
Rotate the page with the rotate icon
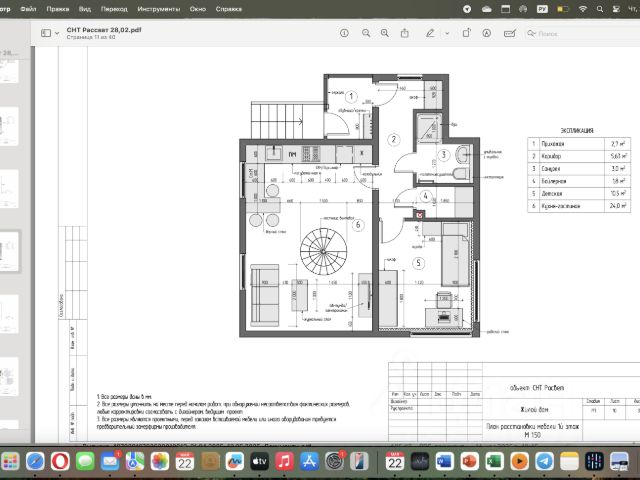tap(467, 33)
